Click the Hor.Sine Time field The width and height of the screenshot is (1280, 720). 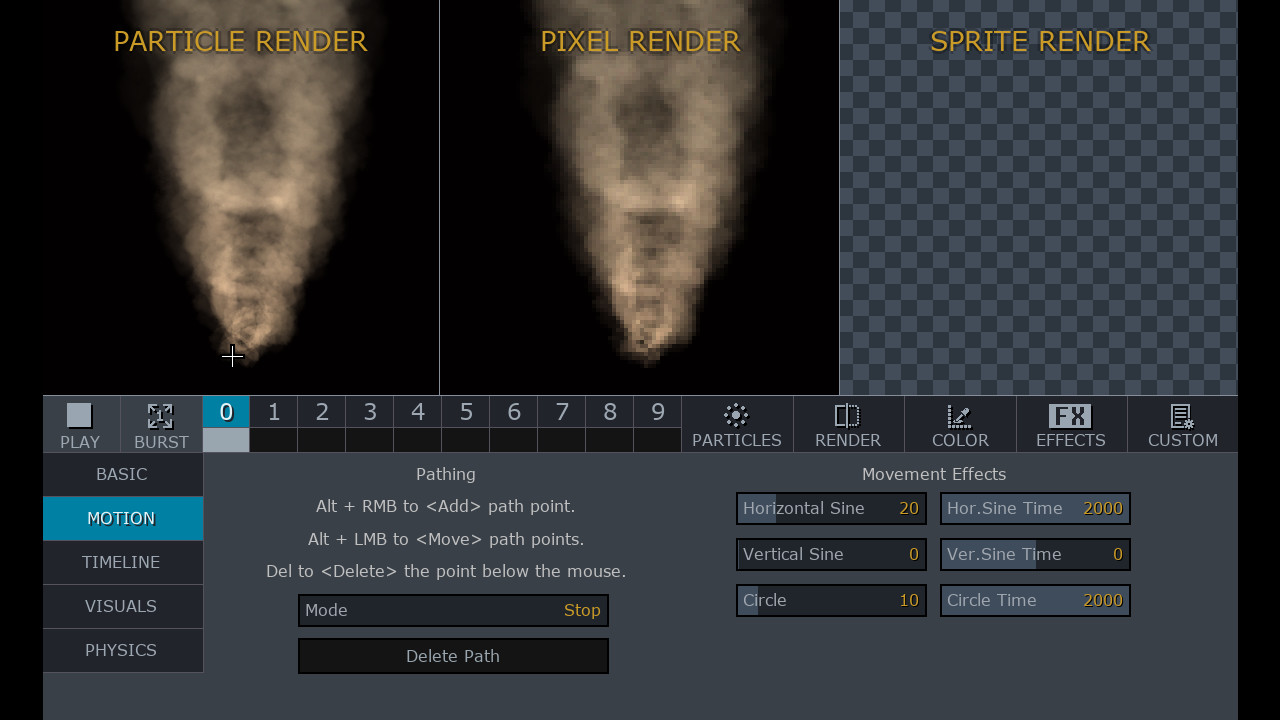pos(1035,508)
